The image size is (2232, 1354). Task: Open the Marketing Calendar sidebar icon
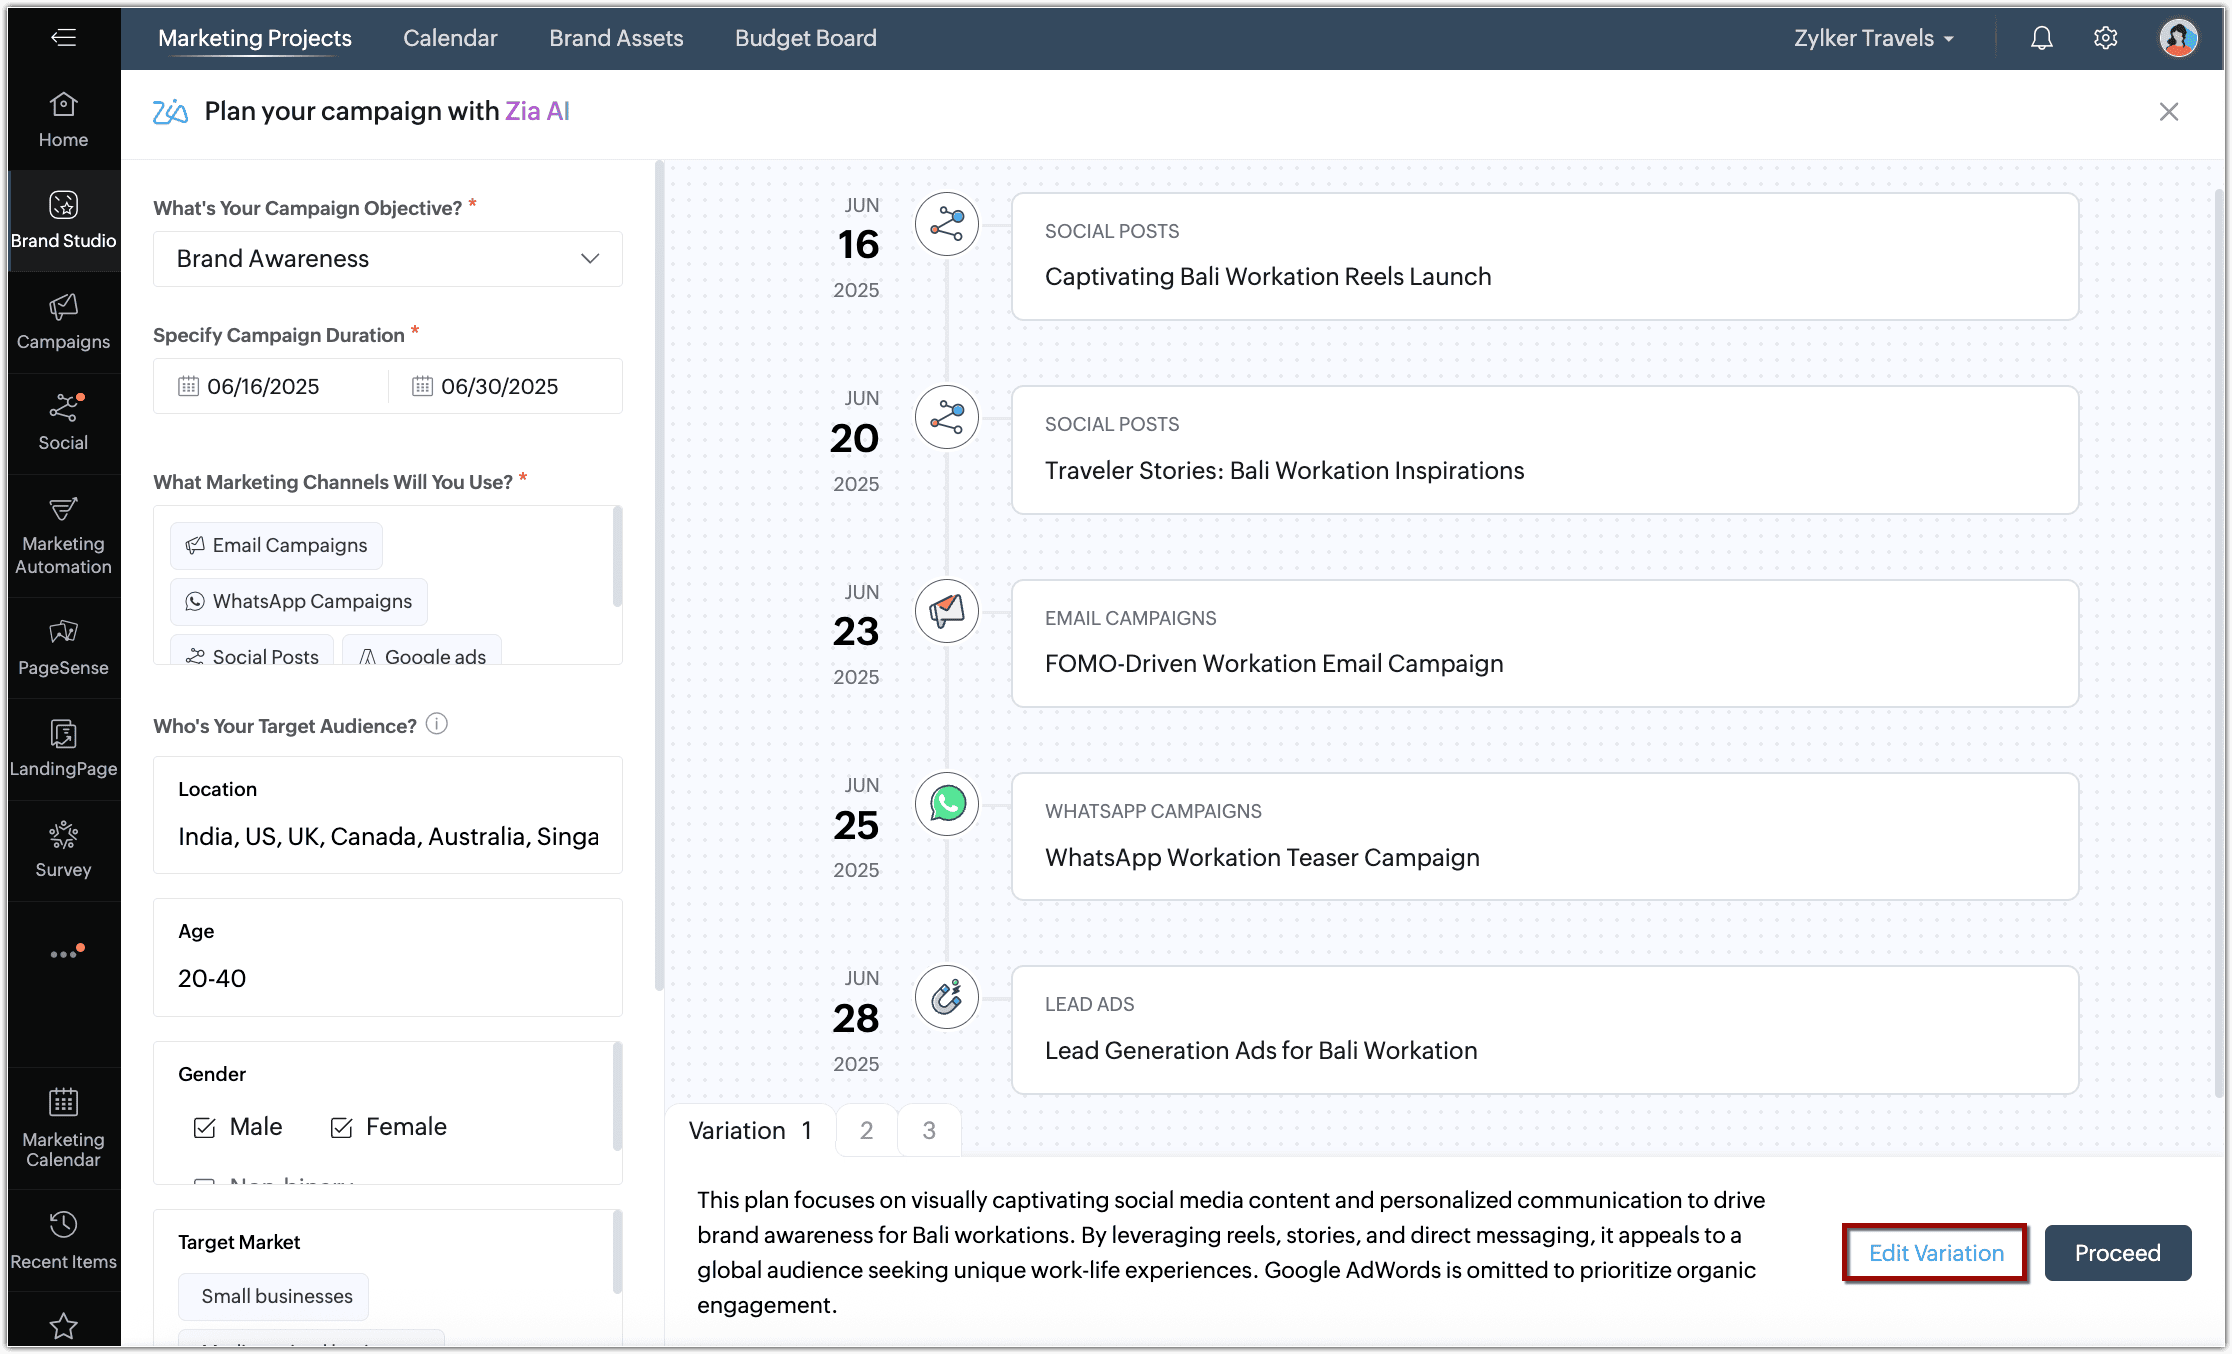(63, 1127)
